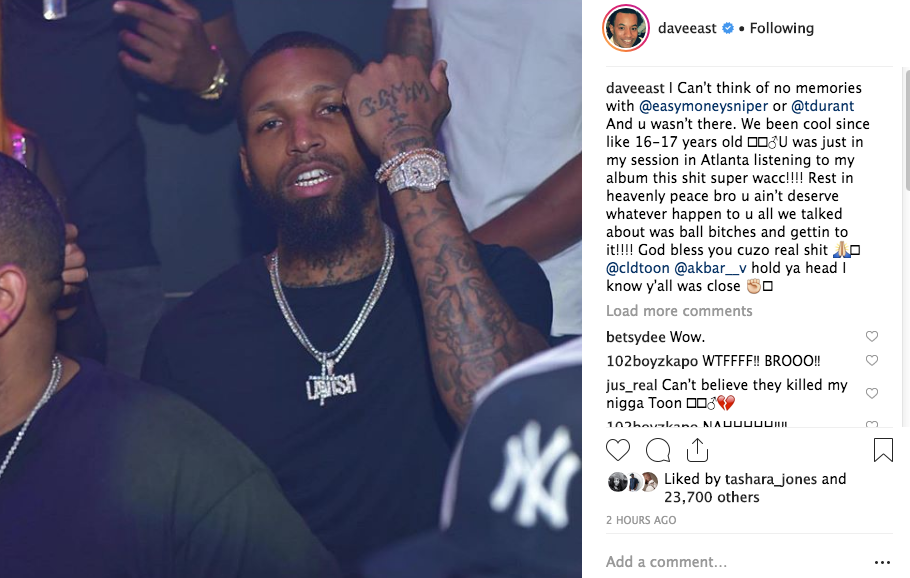Toggle the Following button

[782, 28]
